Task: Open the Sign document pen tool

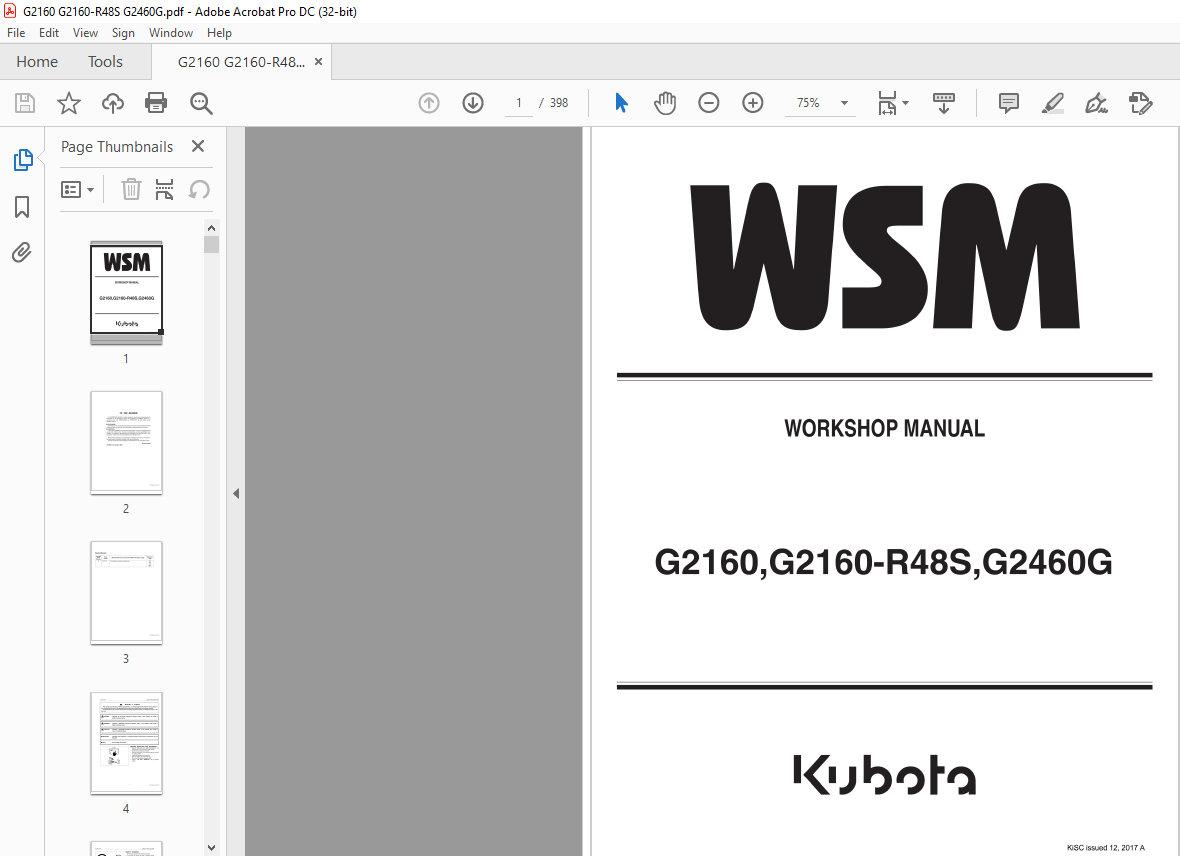Action: coord(1096,103)
